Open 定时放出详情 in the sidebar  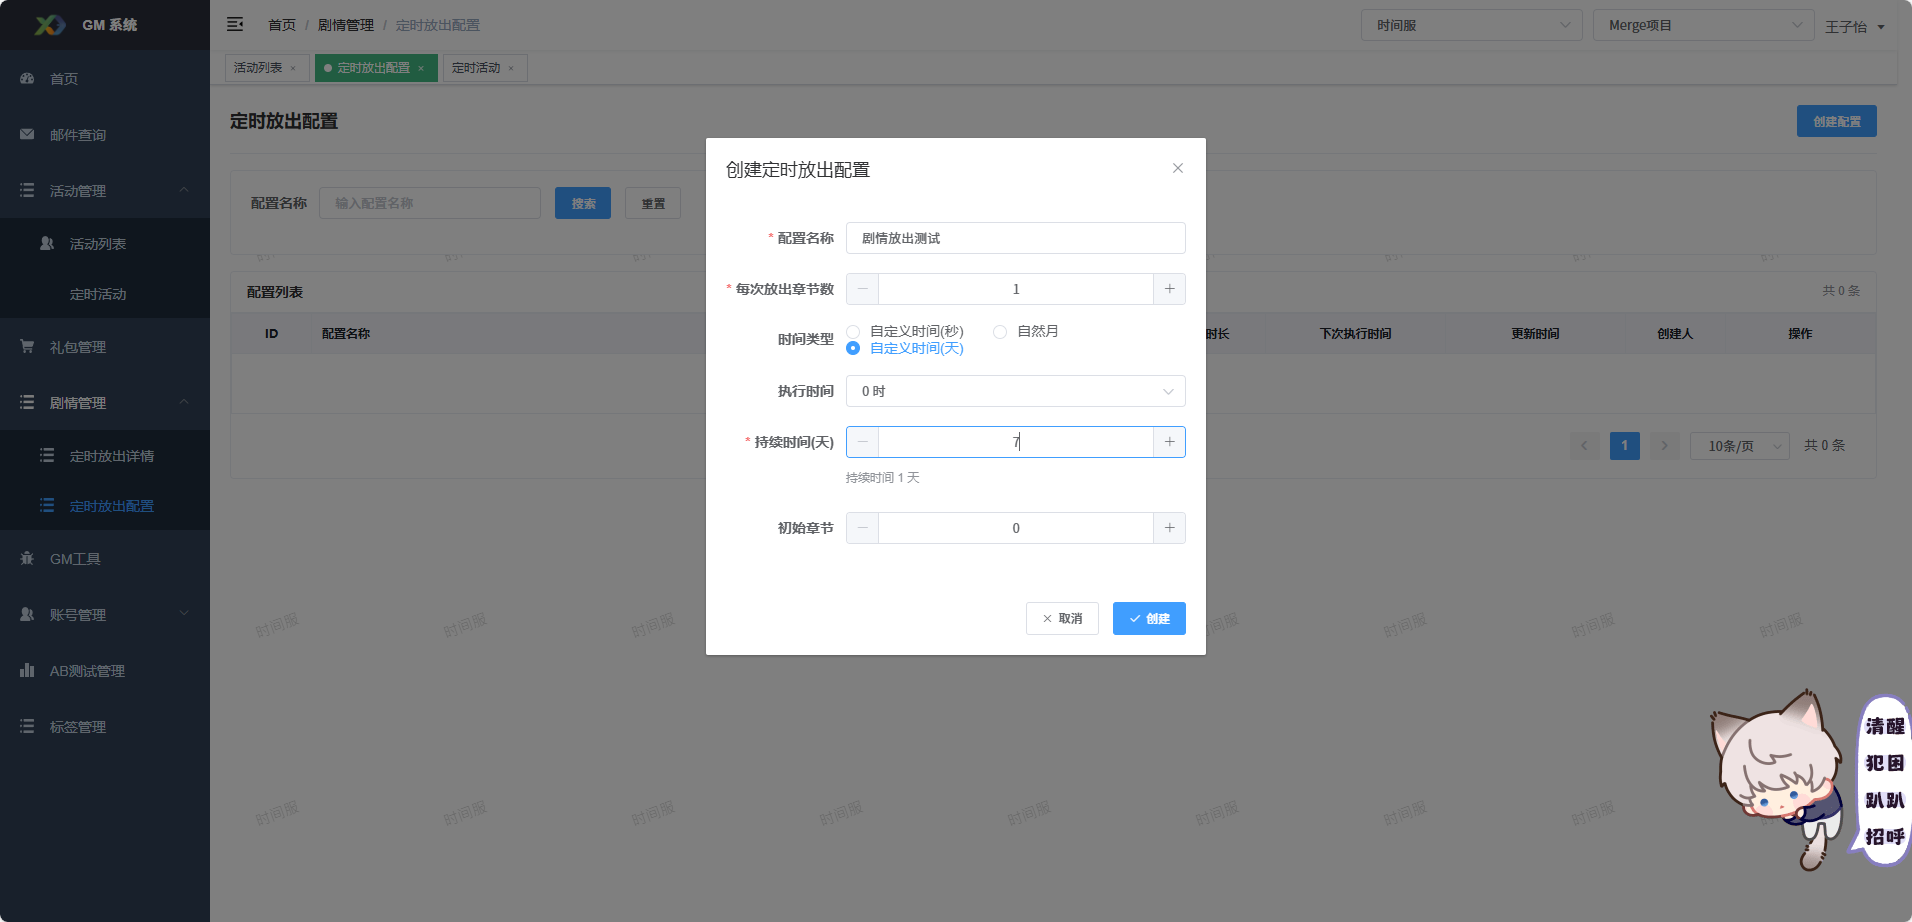(x=112, y=456)
